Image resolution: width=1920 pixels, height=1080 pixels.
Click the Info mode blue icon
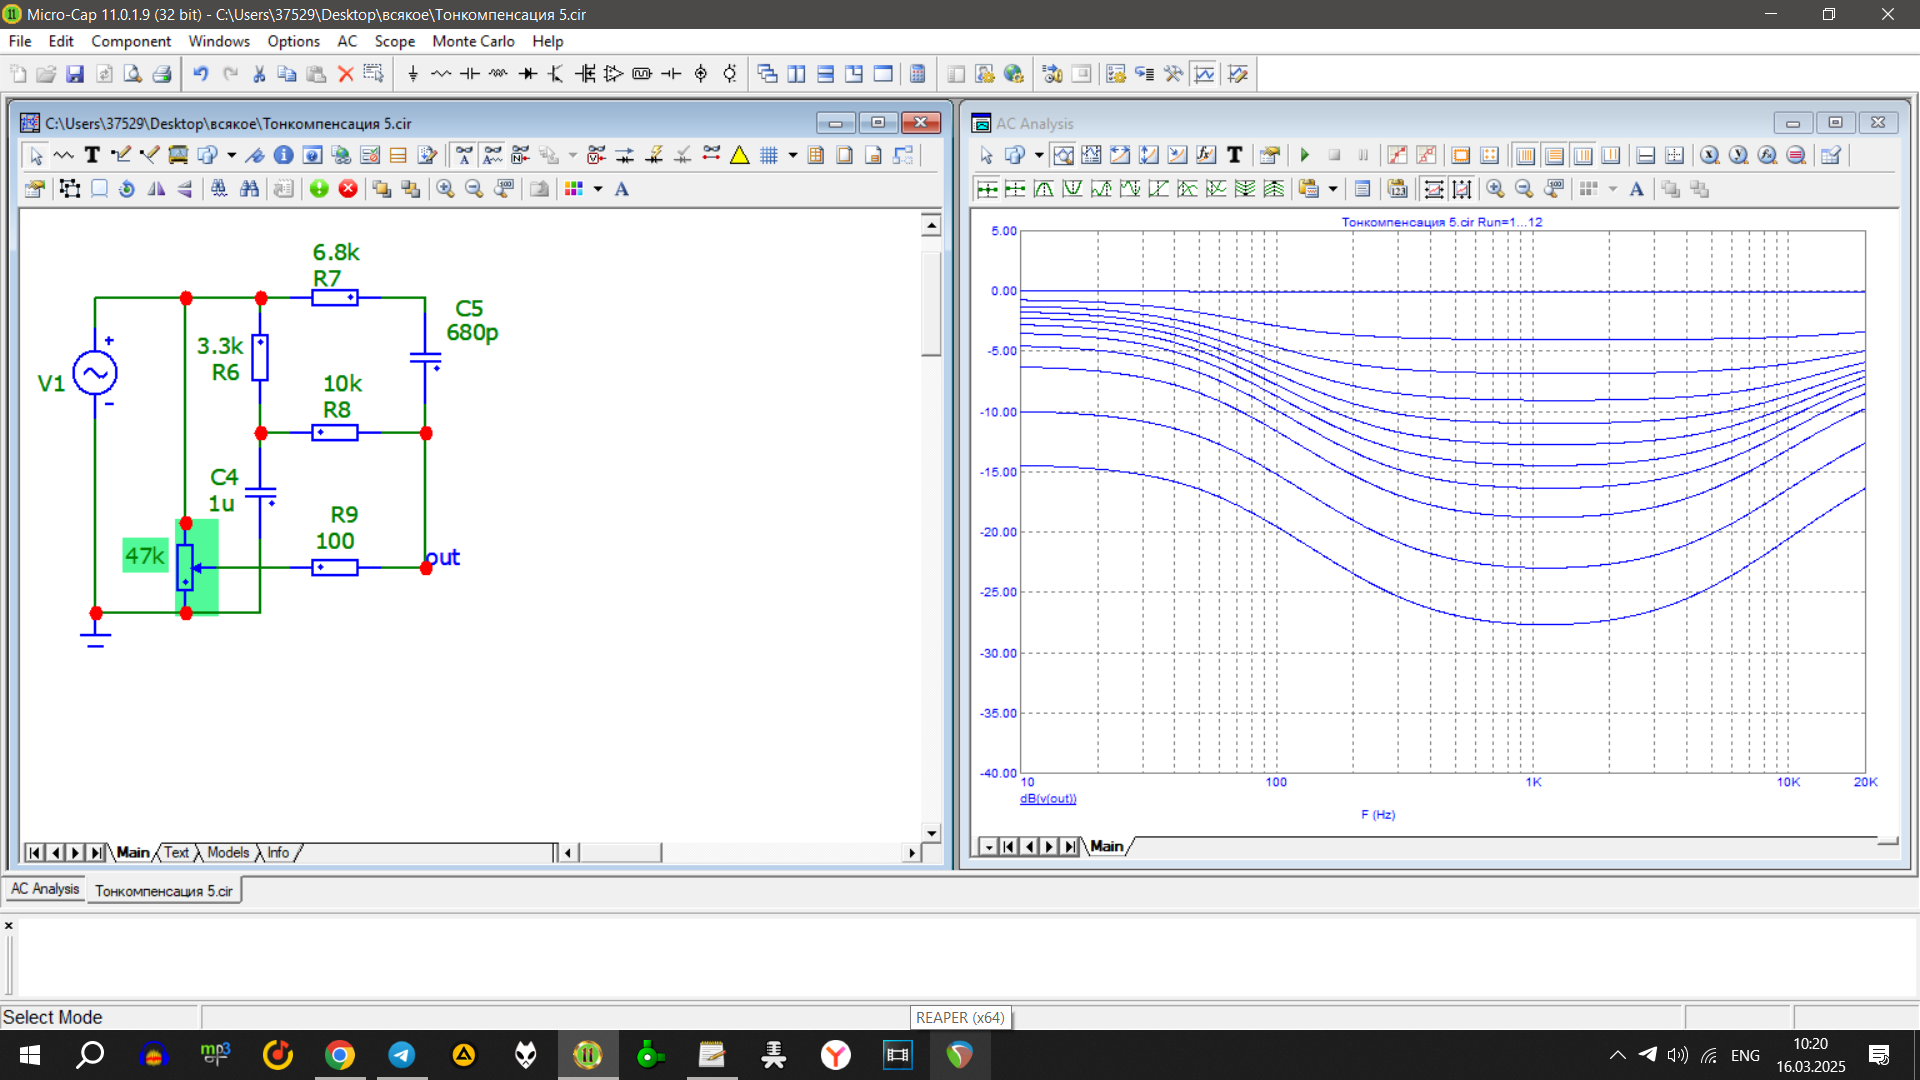click(283, 155)
